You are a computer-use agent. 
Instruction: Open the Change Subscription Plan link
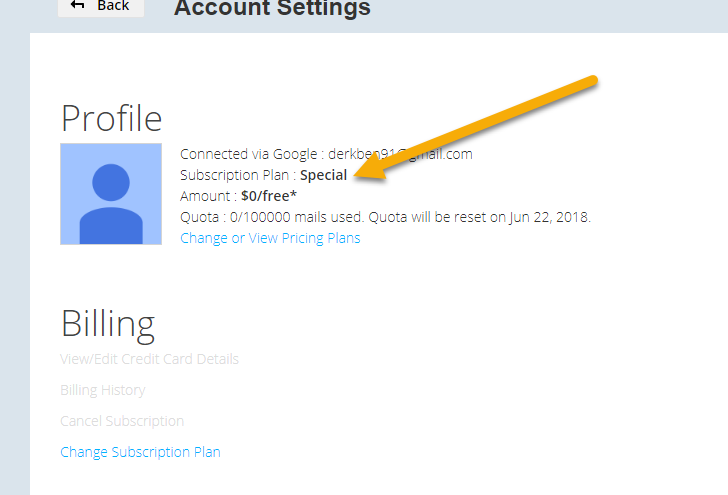140,452
